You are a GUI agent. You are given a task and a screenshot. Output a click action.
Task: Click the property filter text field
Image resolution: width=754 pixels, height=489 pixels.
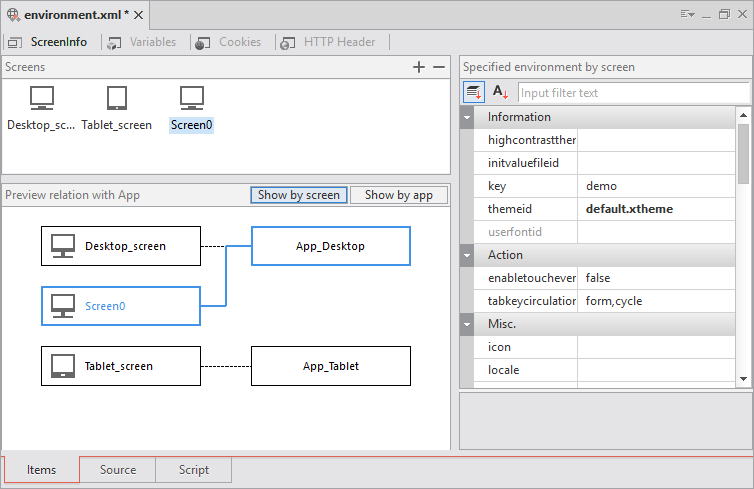point(632,92)
